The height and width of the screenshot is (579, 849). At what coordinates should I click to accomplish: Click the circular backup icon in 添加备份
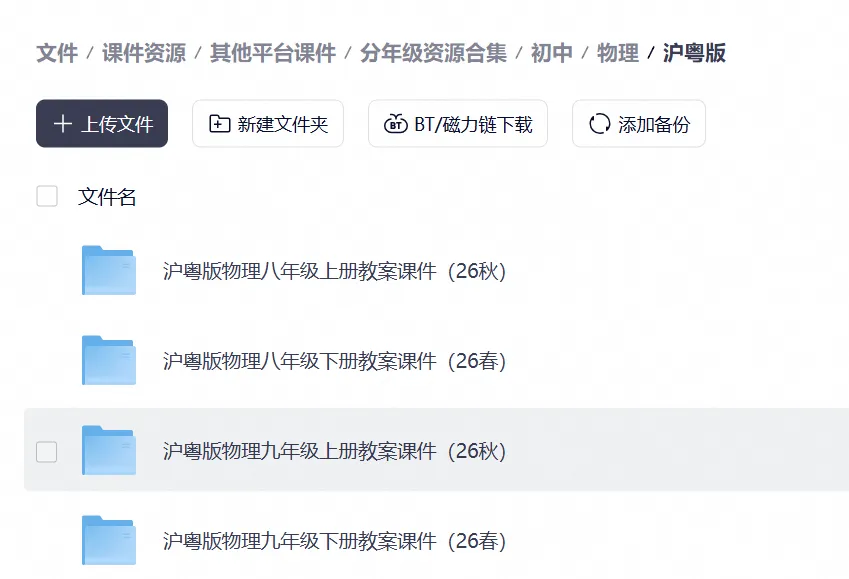click(599, 123)
